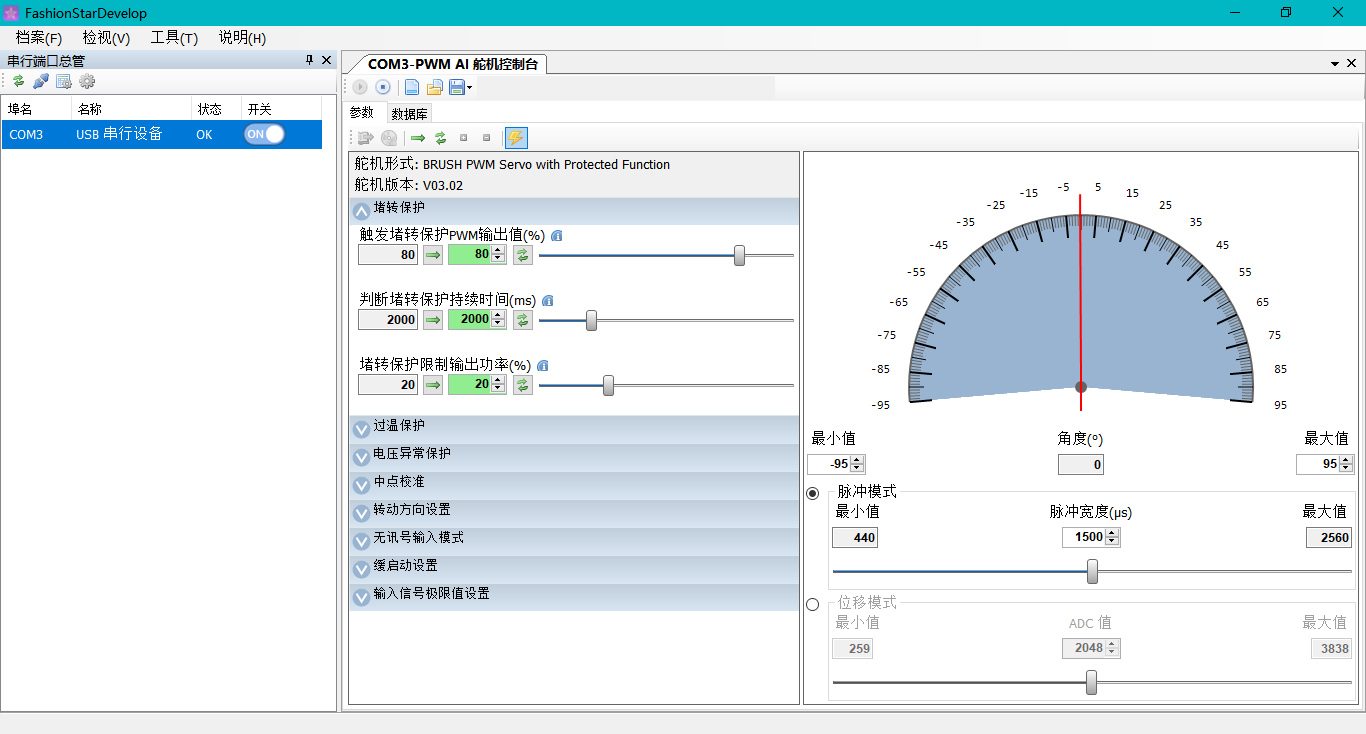The image size is (1366, 734).
Task: Click the 开关 column header
Action: click(x=281, y=109)
